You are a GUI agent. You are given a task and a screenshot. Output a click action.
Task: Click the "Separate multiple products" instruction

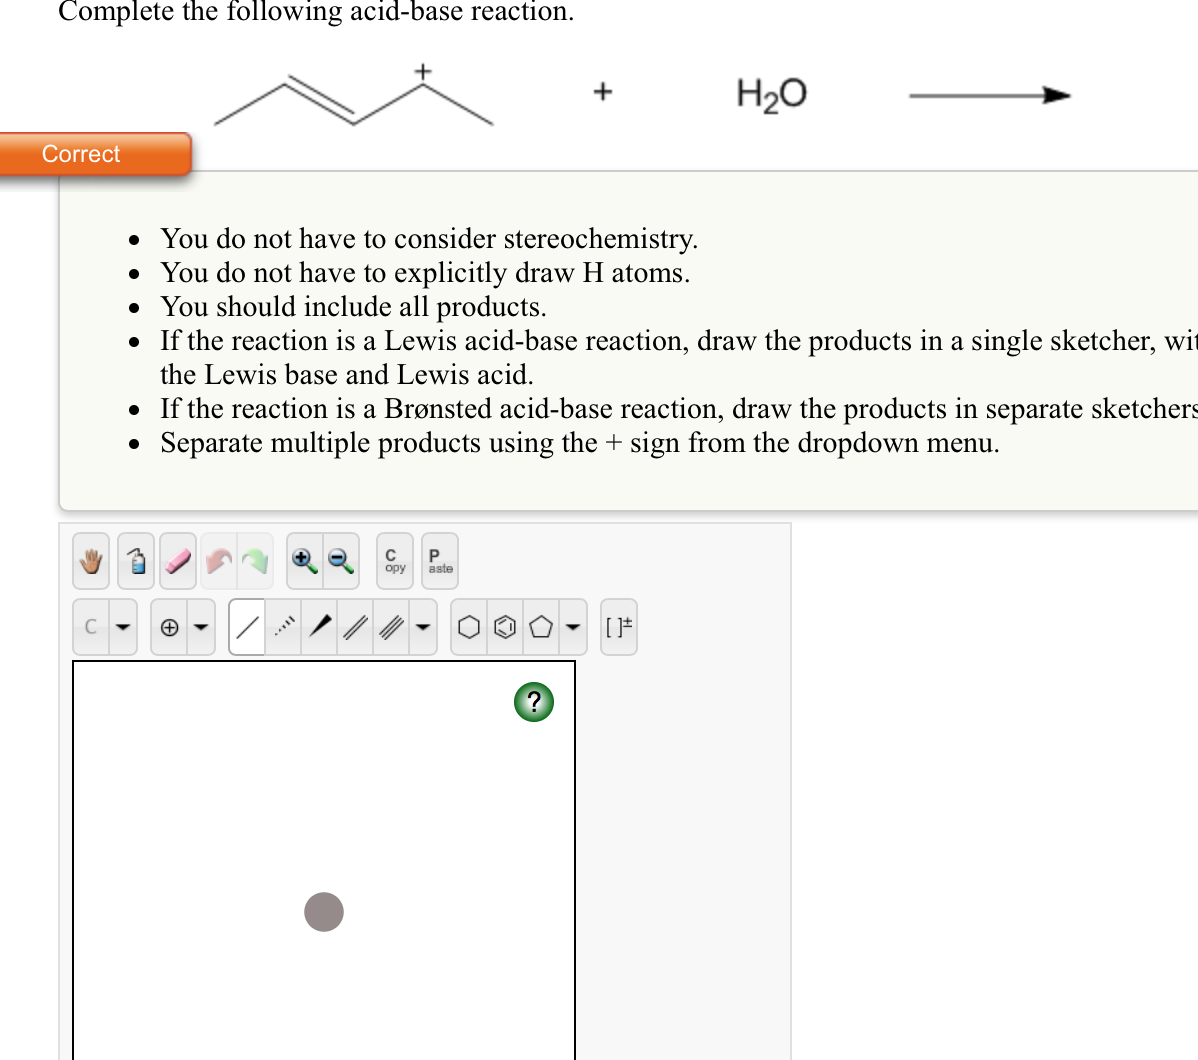click(x=580, y=442)
